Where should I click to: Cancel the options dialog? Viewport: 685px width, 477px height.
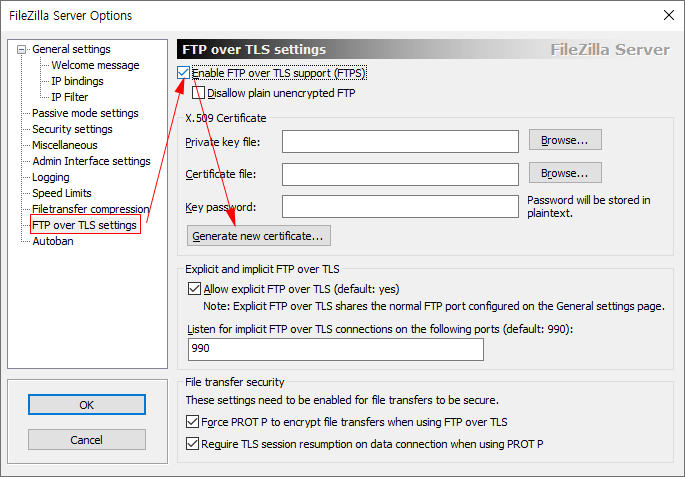[86, 439]
